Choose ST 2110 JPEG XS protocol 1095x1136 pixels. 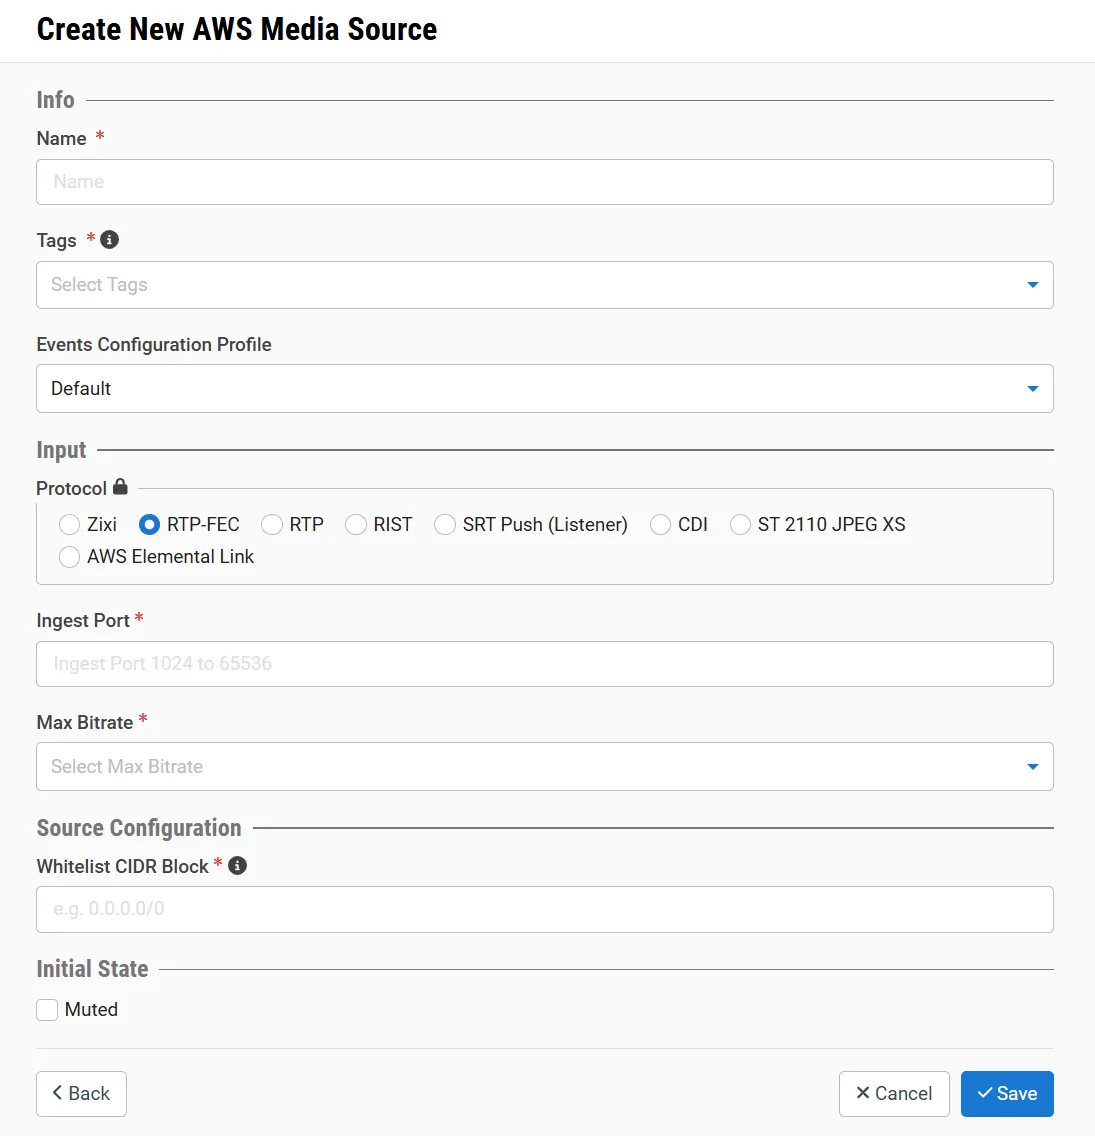tap(740, 525)
